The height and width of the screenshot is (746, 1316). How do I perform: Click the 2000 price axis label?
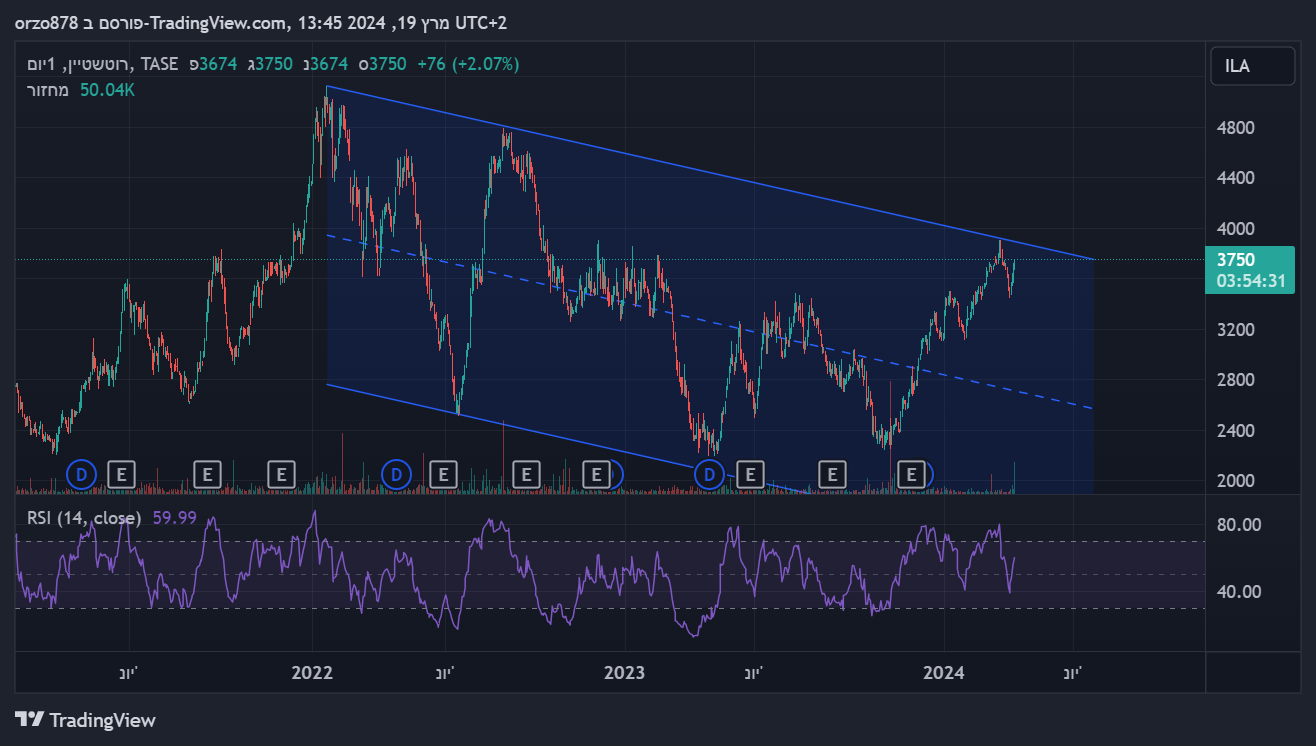pos(1237,481)
